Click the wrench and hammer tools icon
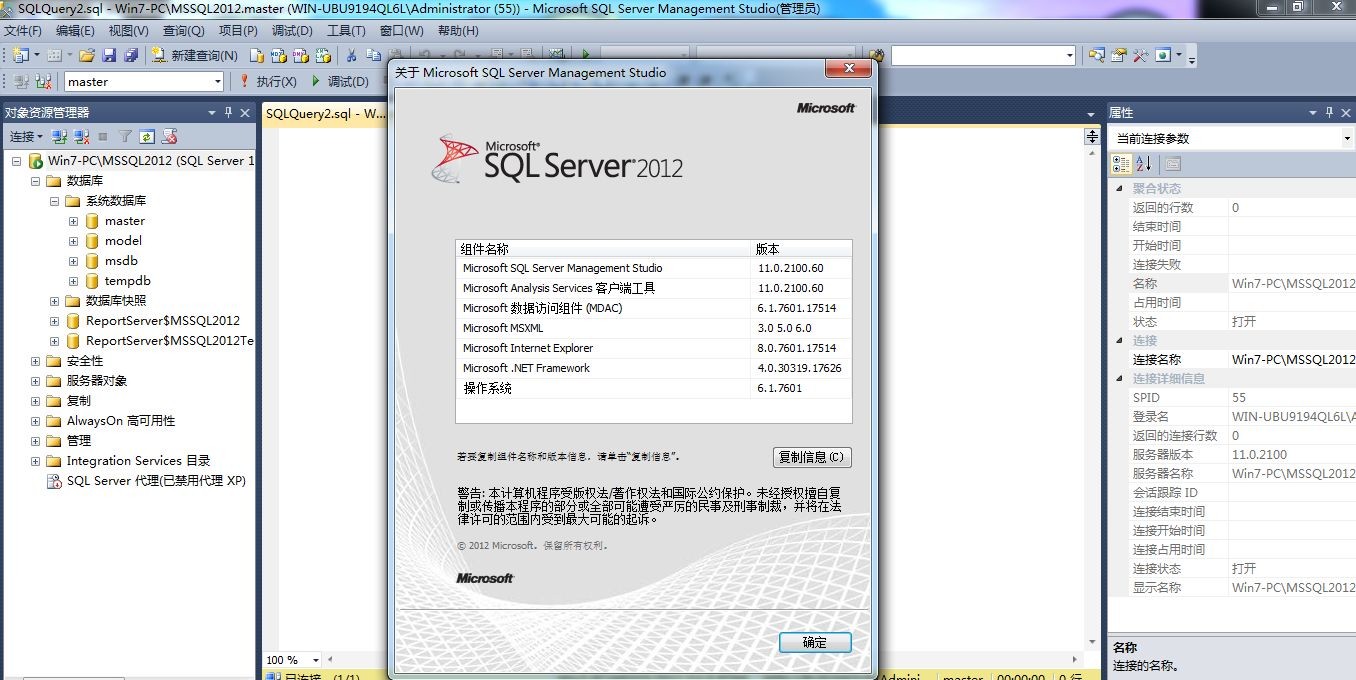1356x680 pixels. 1141,55
